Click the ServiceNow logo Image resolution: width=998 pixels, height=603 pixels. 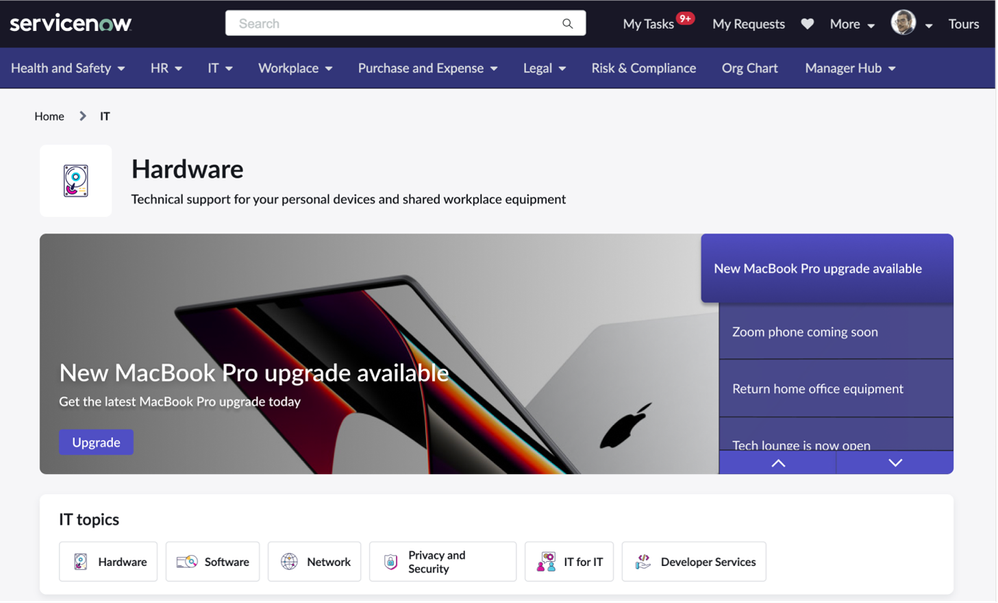point(71,24)
